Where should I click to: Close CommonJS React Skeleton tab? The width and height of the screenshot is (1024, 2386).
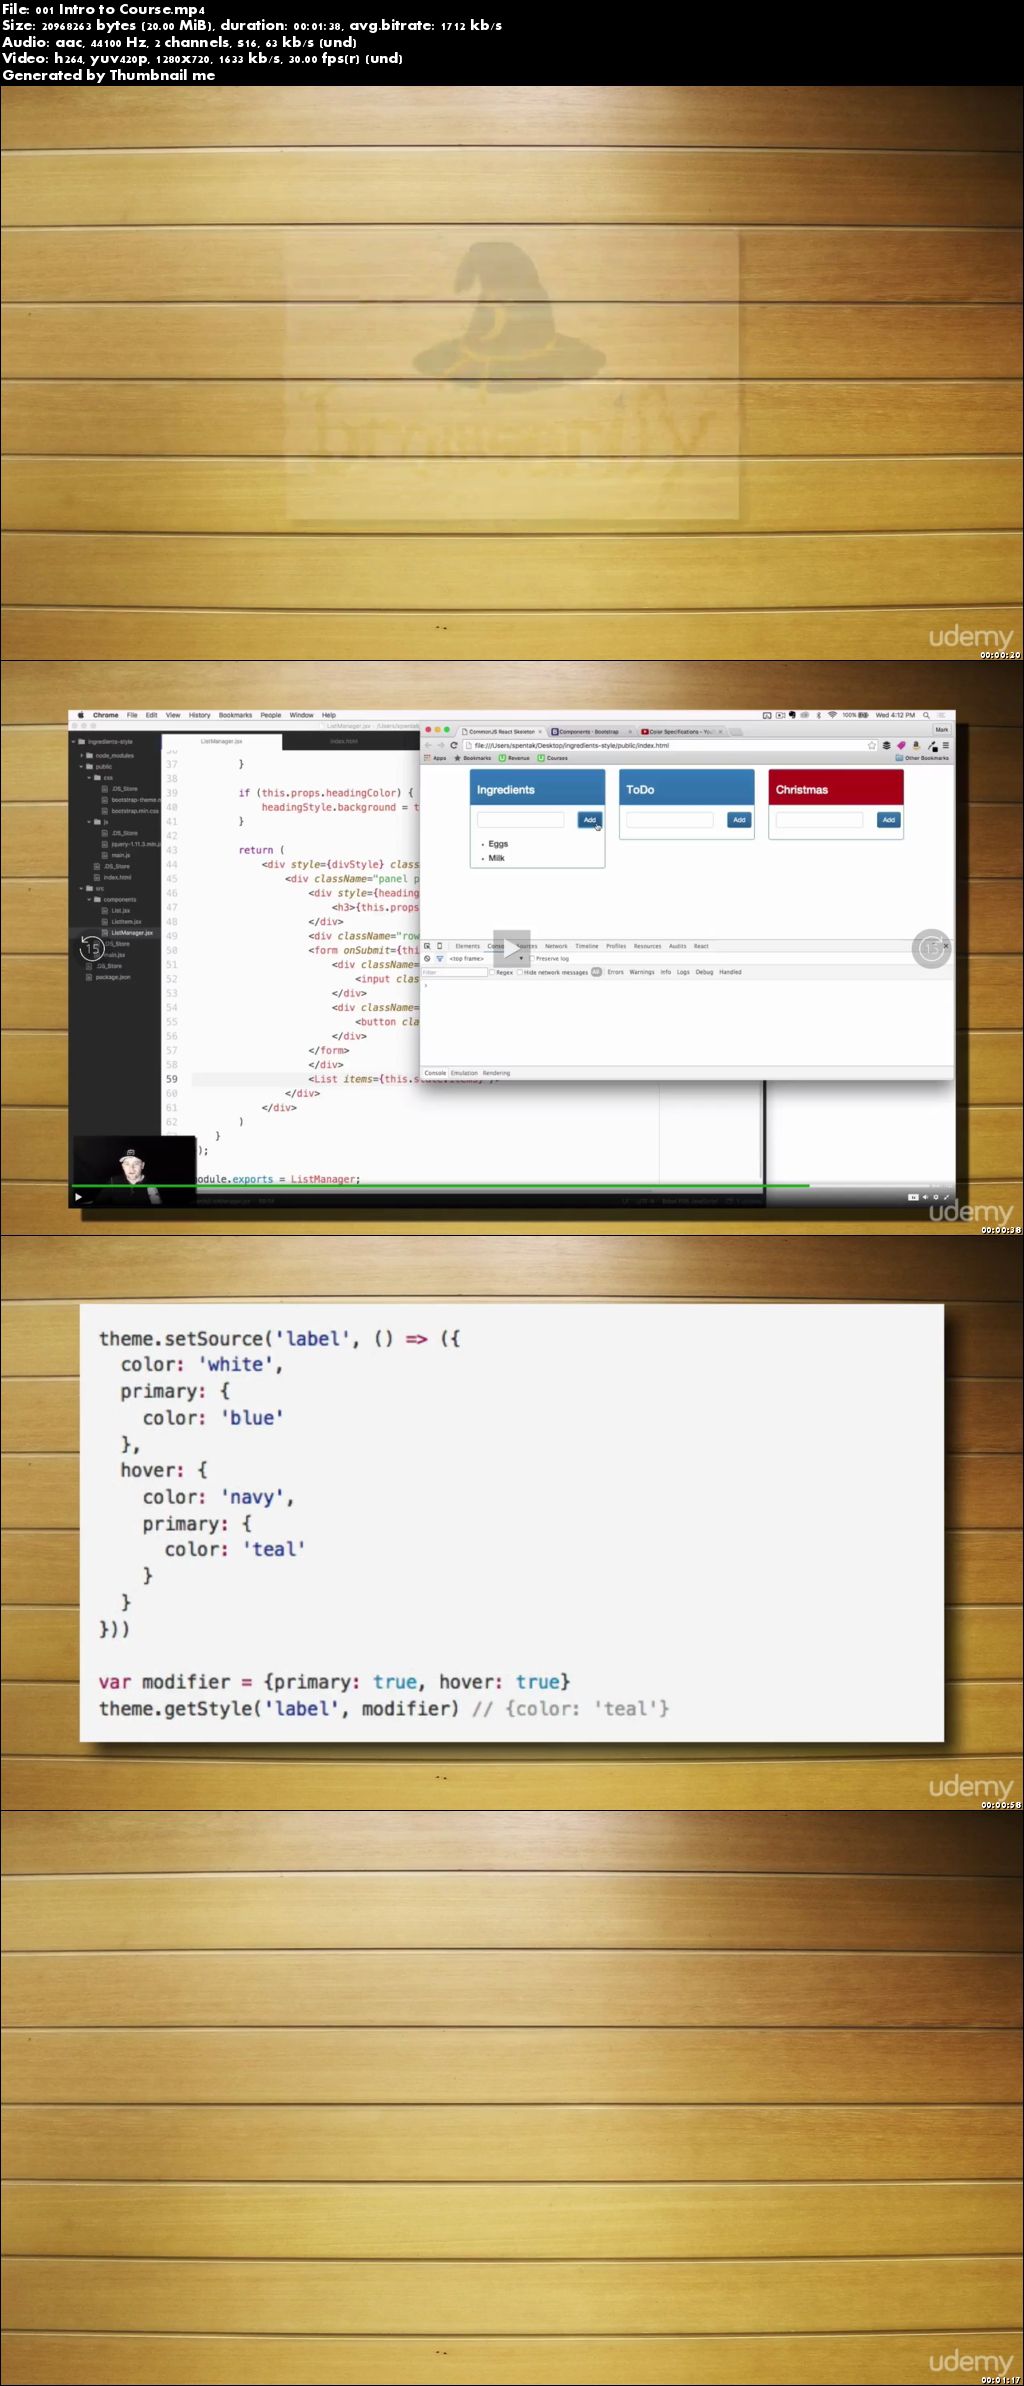[x=541, y=731]
